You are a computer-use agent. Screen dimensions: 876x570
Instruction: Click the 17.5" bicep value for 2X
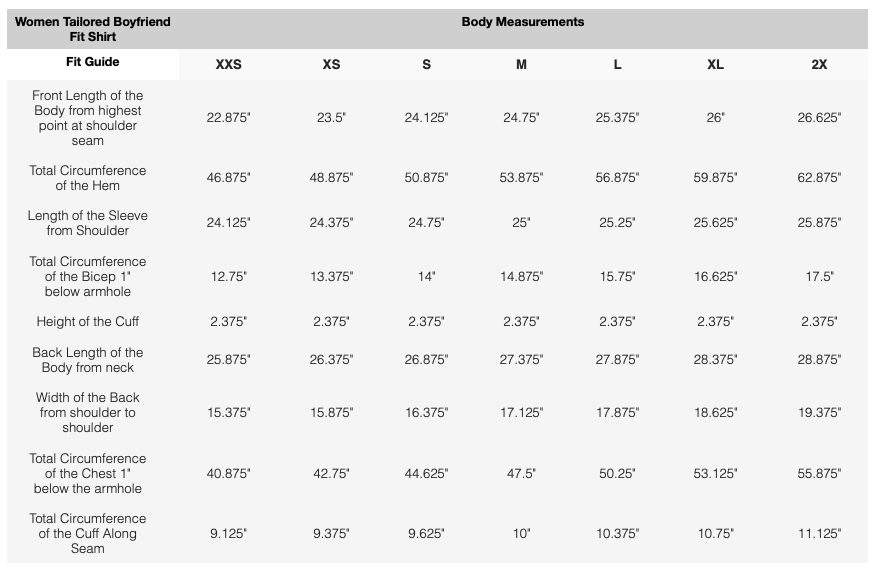pos(819,277)
